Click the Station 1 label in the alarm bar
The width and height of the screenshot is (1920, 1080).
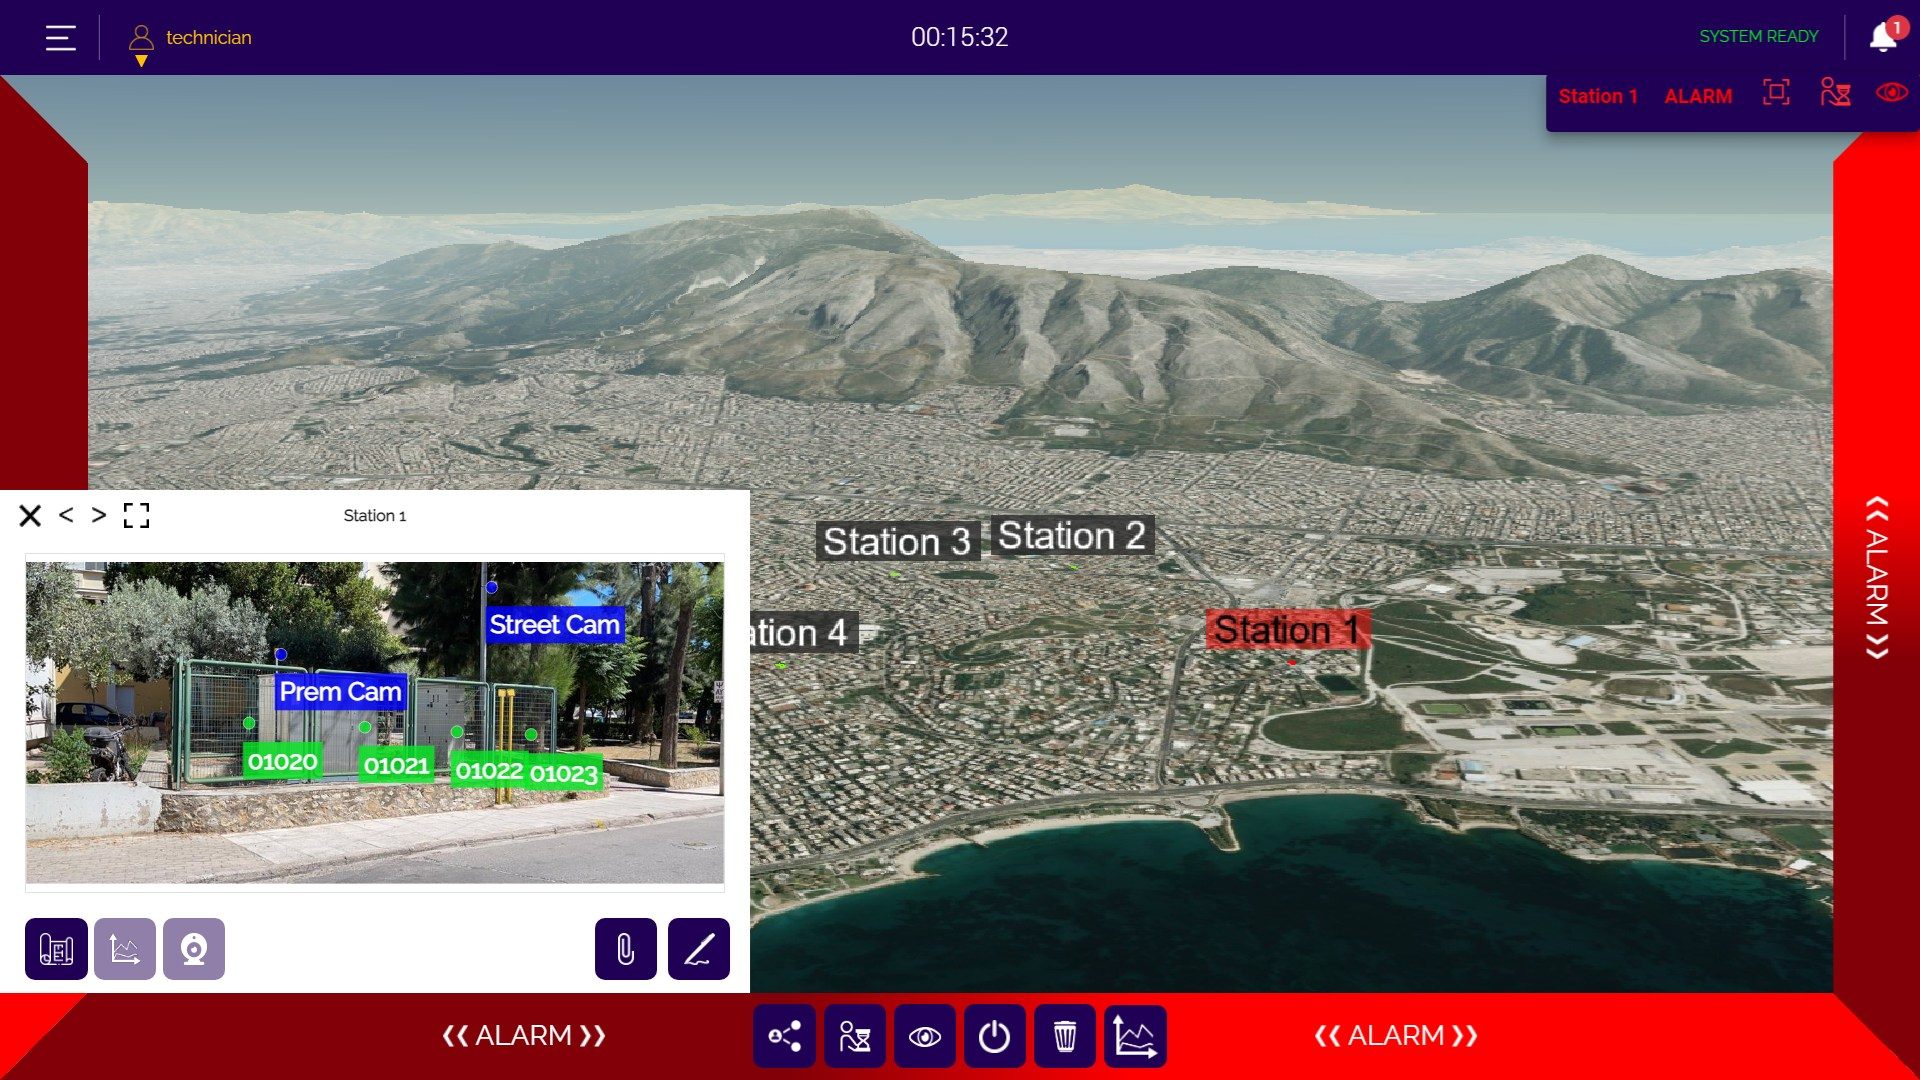point(1597,96)
